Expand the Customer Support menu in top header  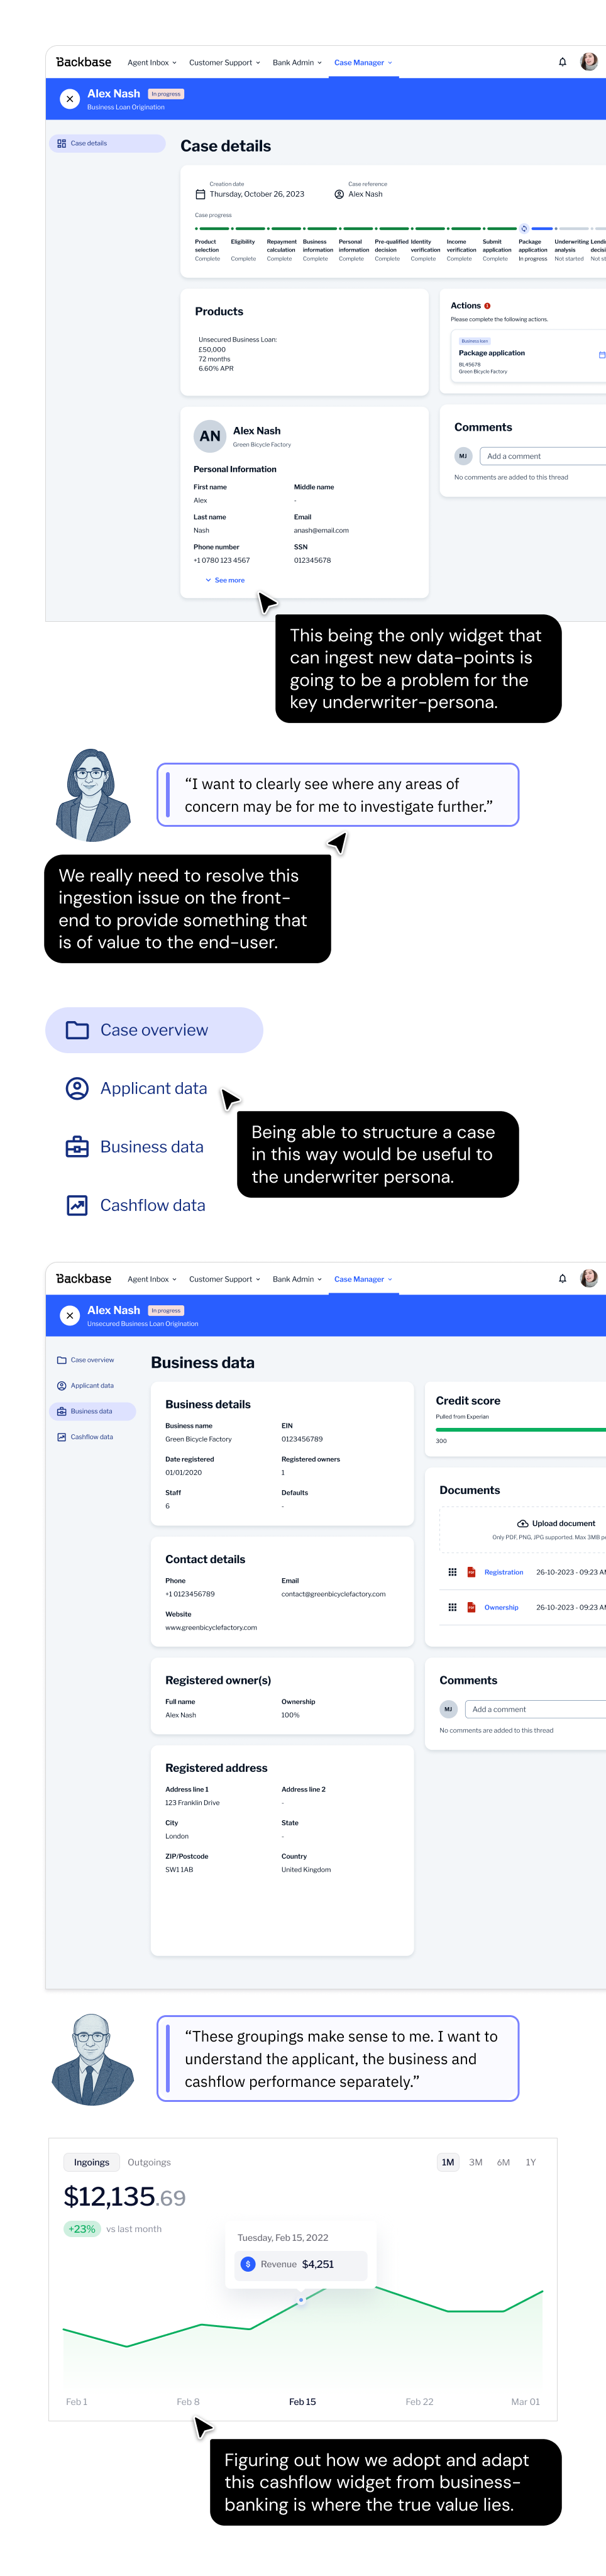click(x=224, y=62)
